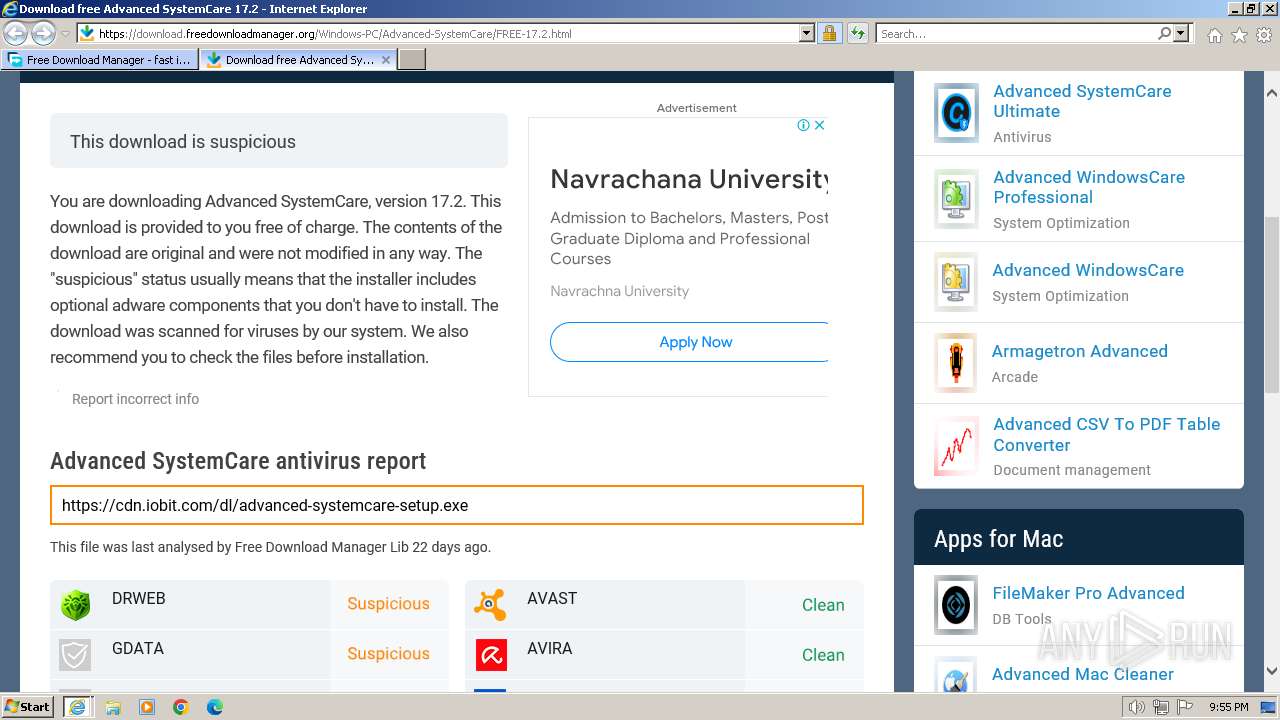Viewport: 1280px width, 720px height.
Task: Open a new blank tab
Action: pyautogui.click(x=412, y=60)
